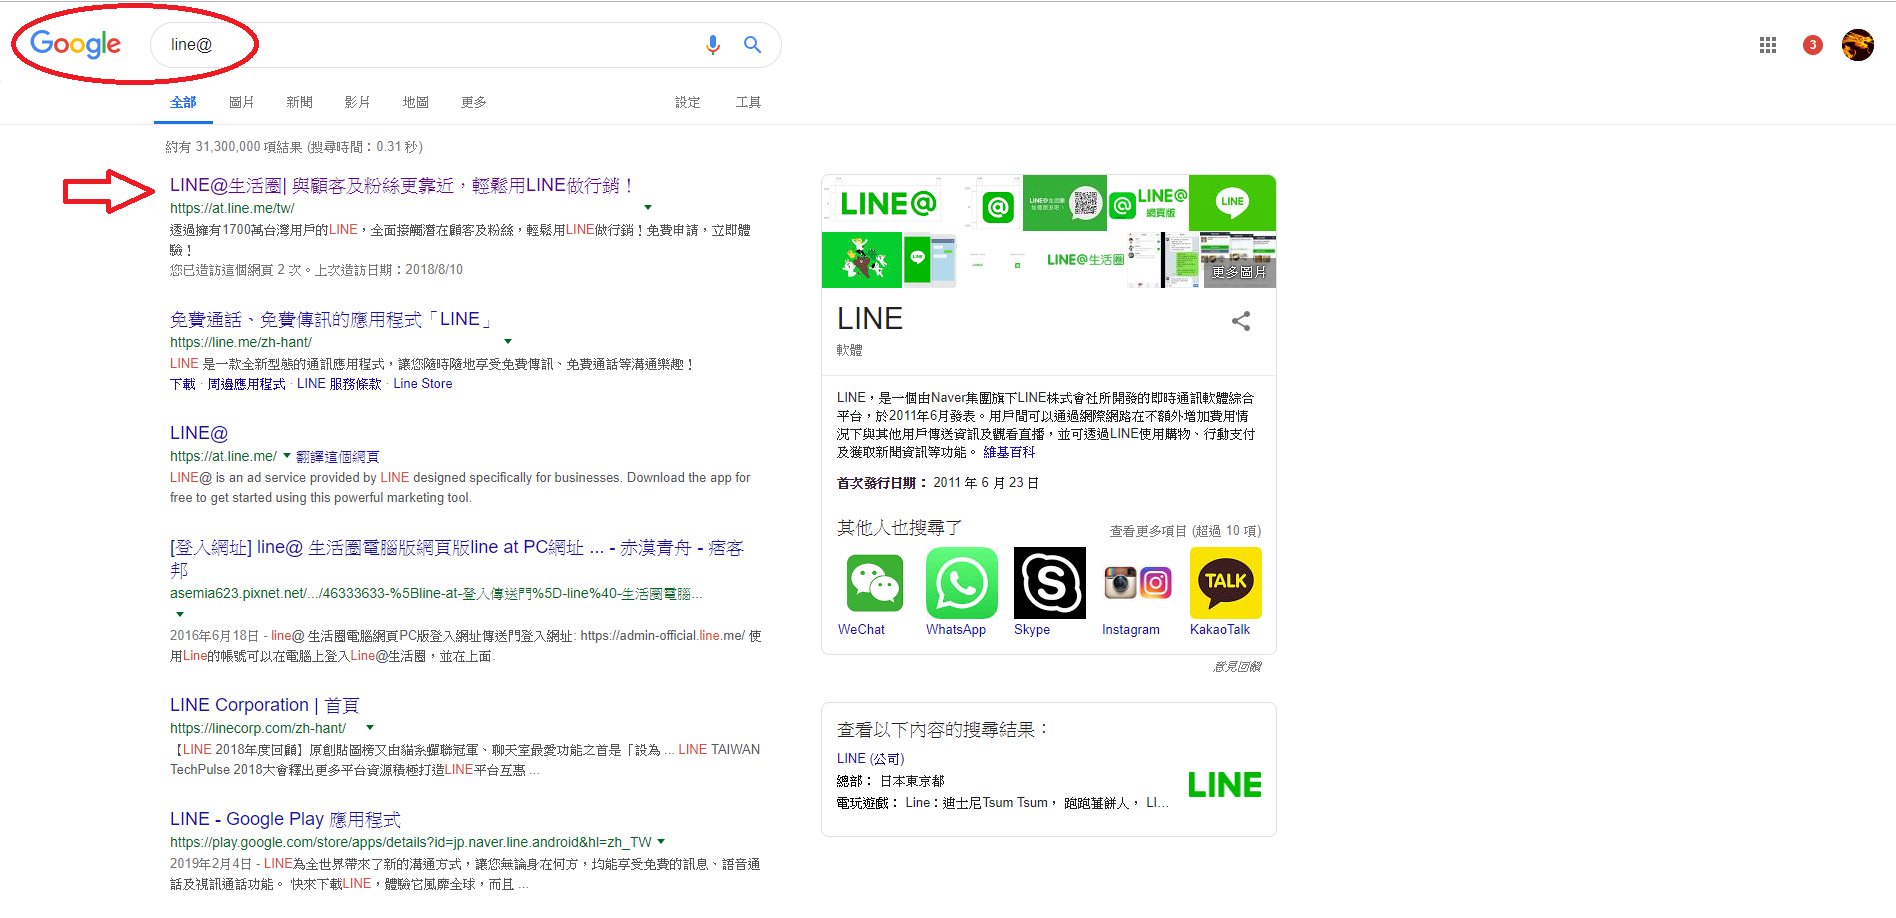Expand options for linecorp.com result
1896x918 pixels.
tap(370, 728)
